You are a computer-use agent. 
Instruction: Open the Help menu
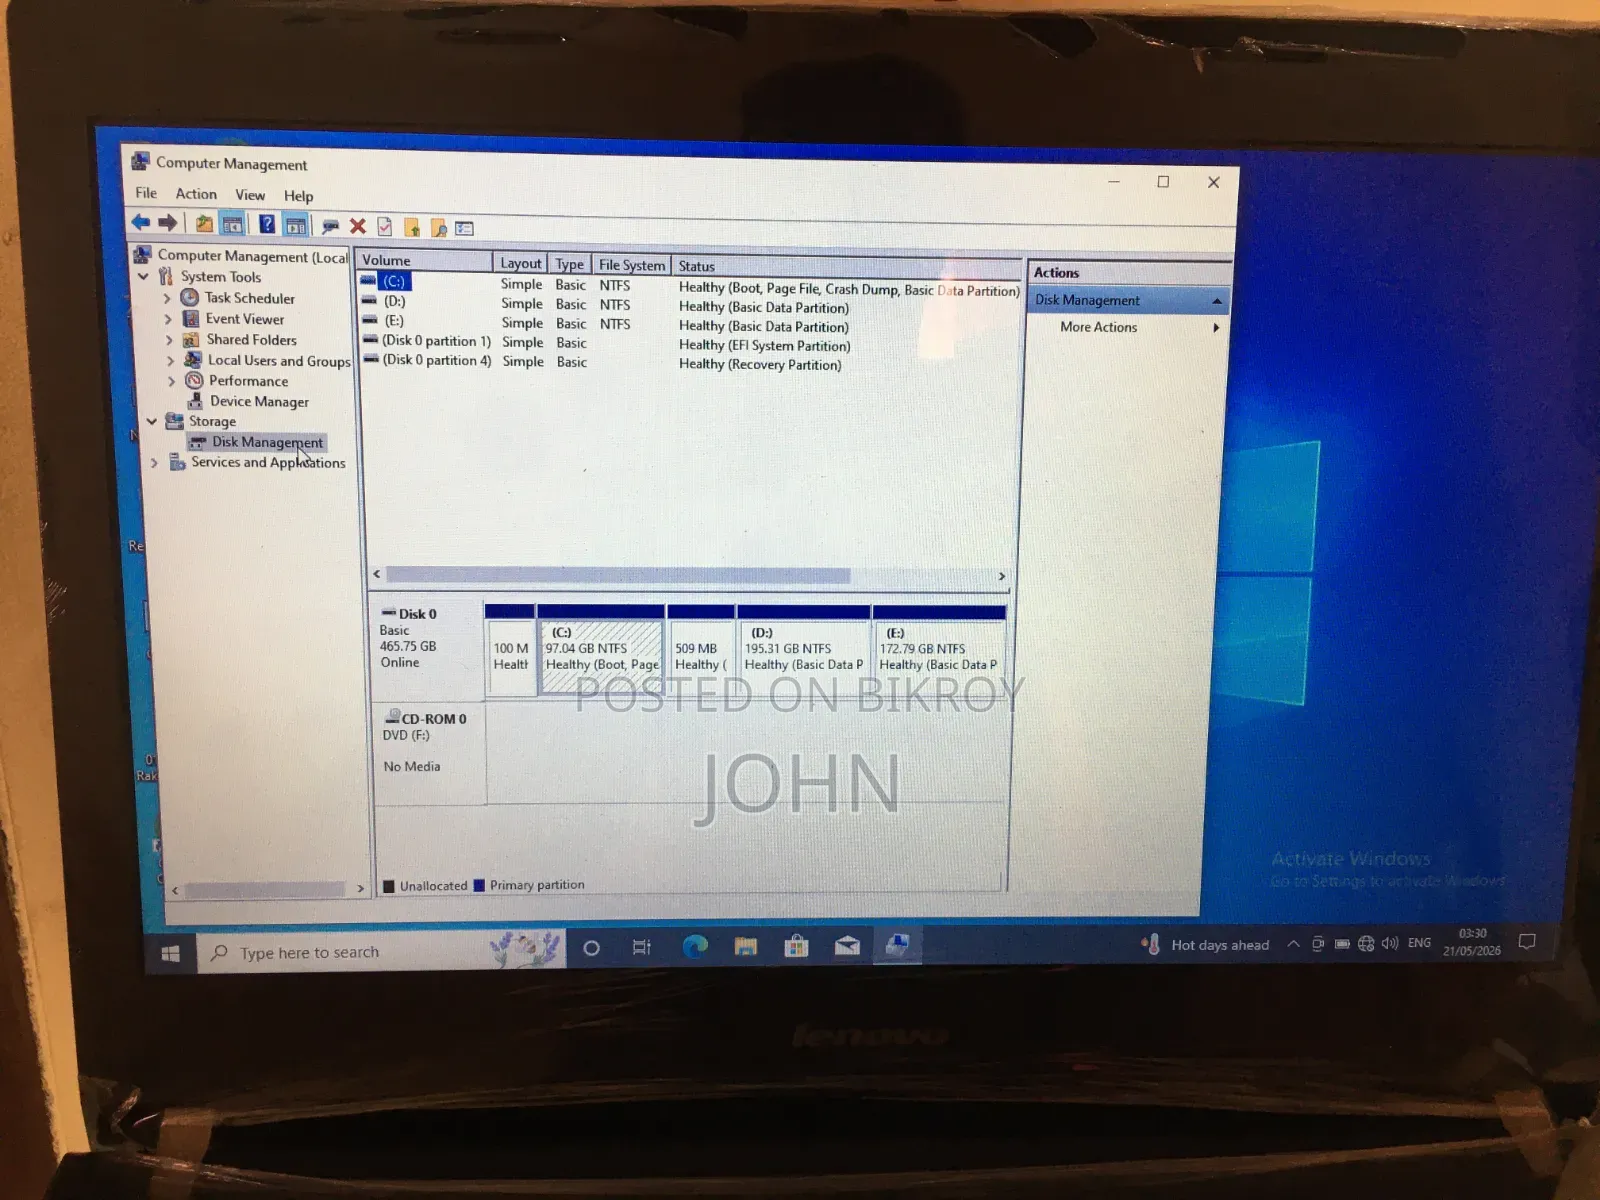point(298,196)
